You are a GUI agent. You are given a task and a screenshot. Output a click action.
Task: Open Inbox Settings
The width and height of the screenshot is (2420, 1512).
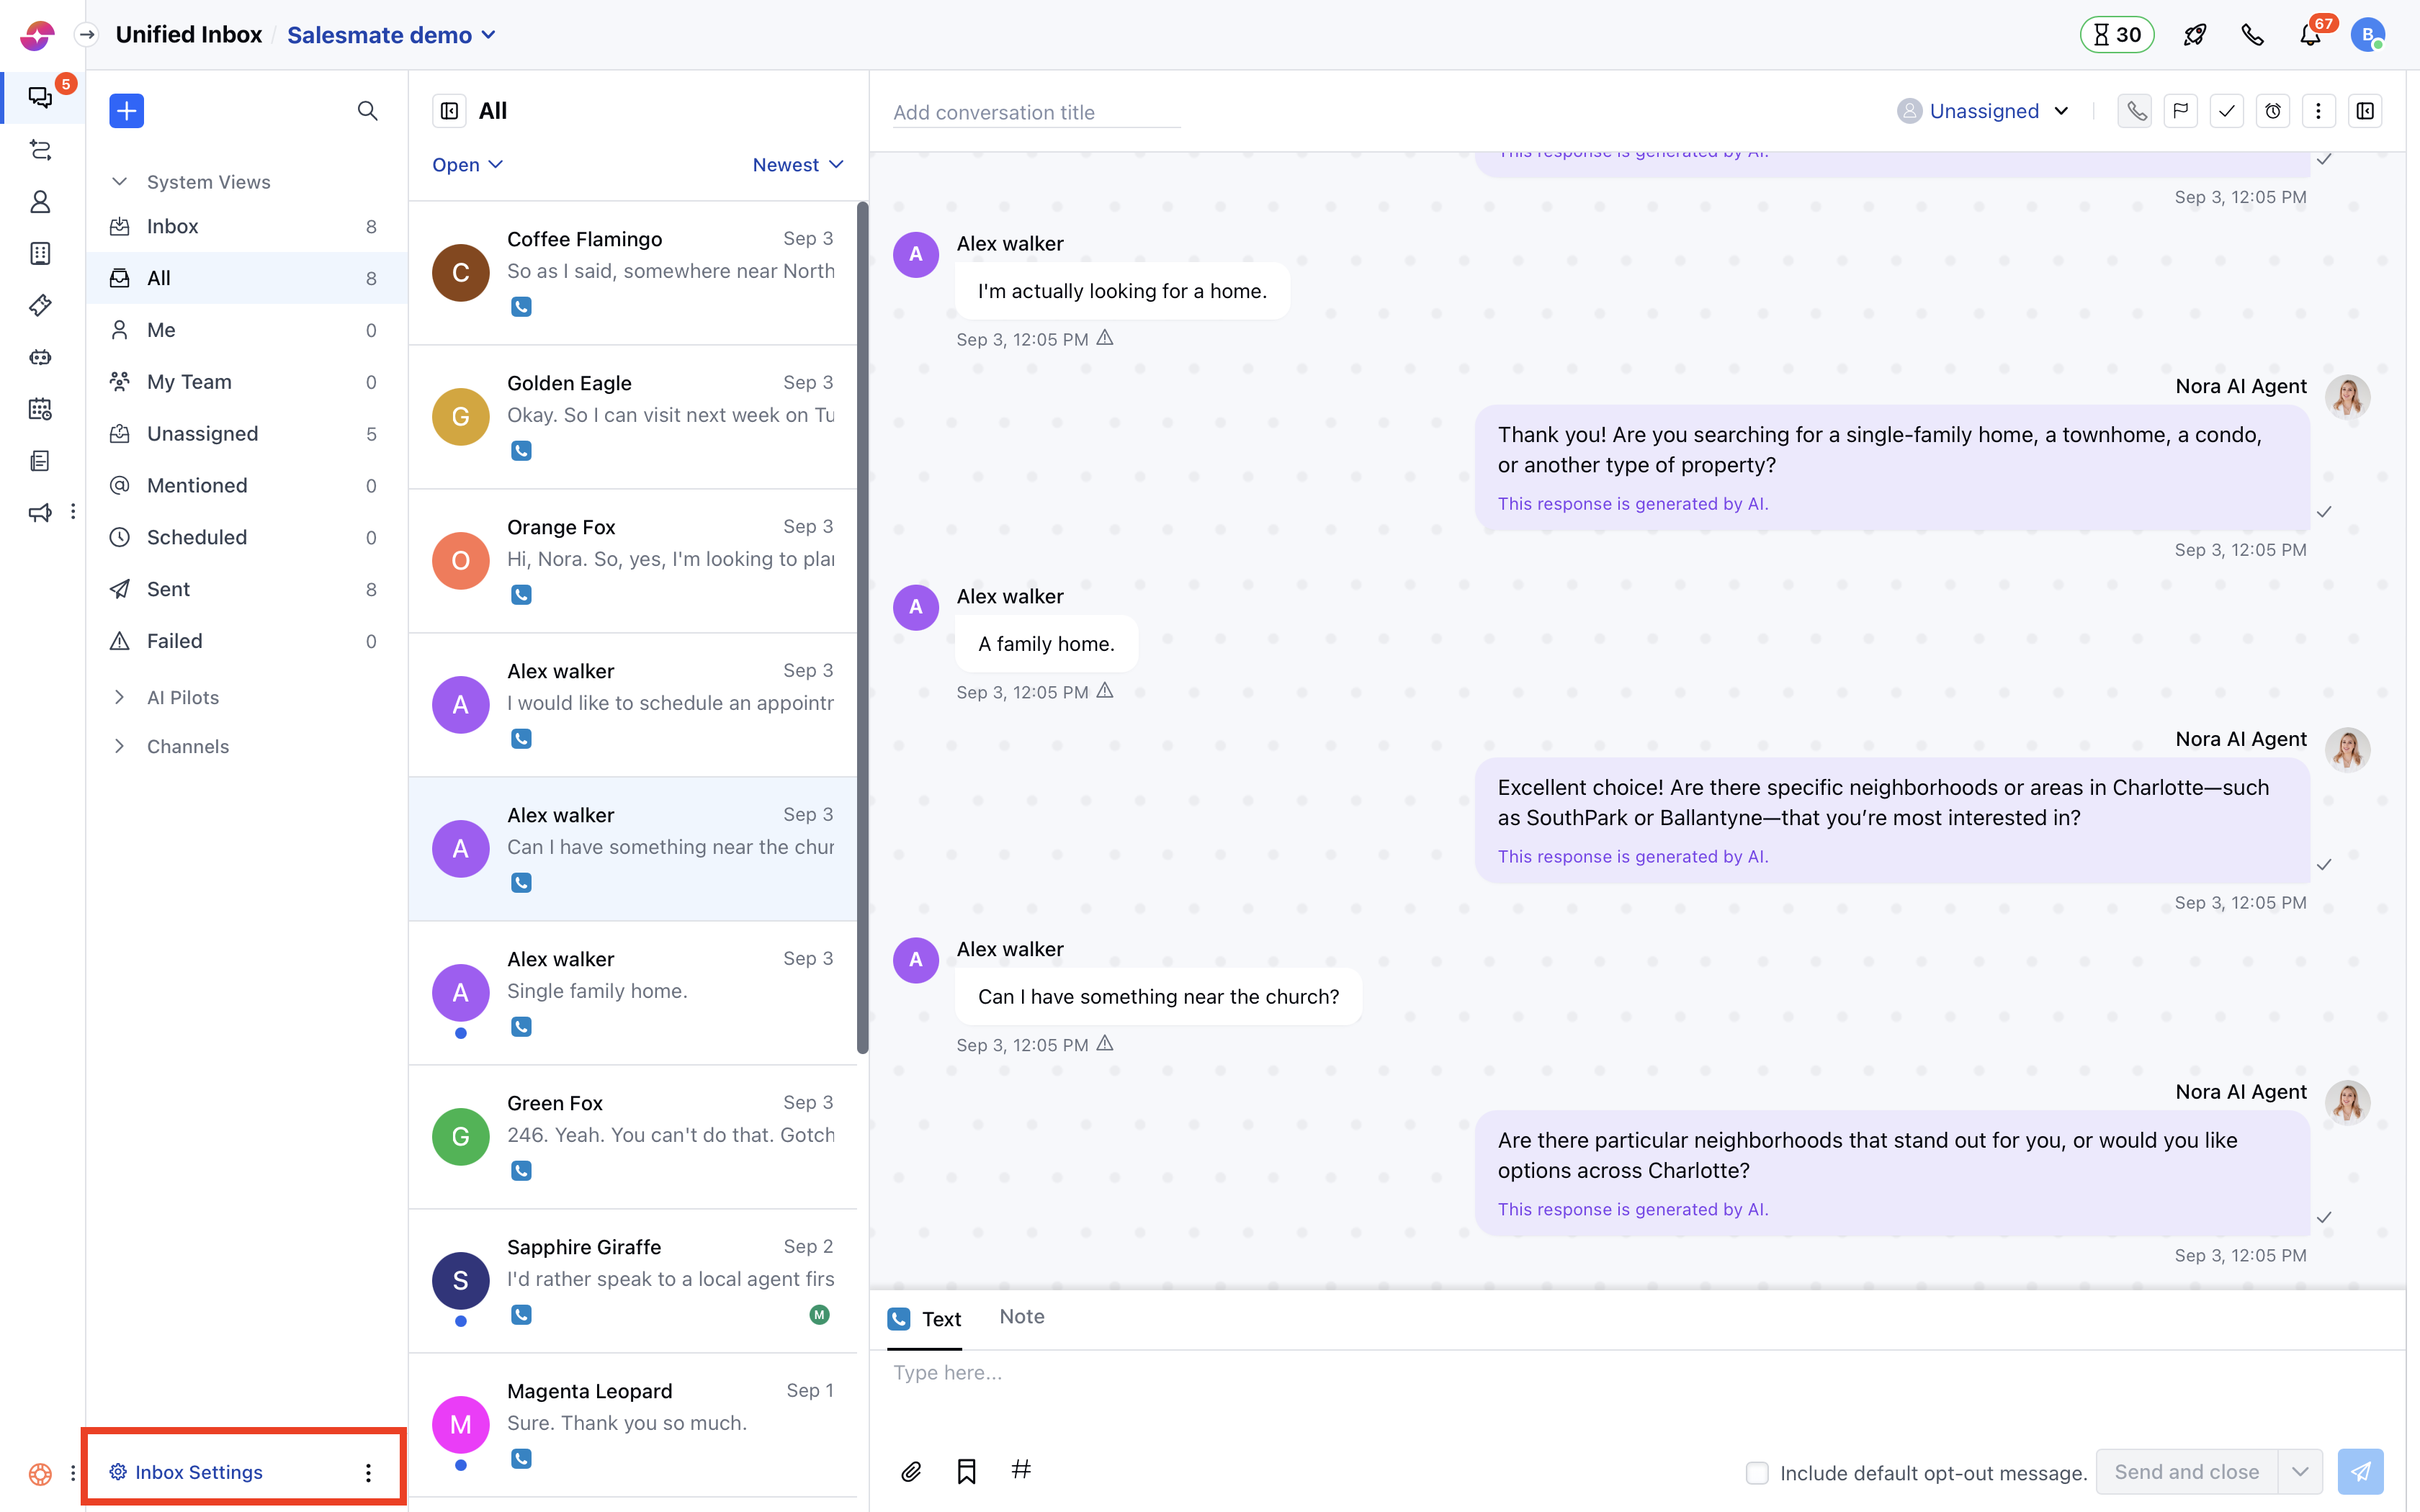[196, 1471]
